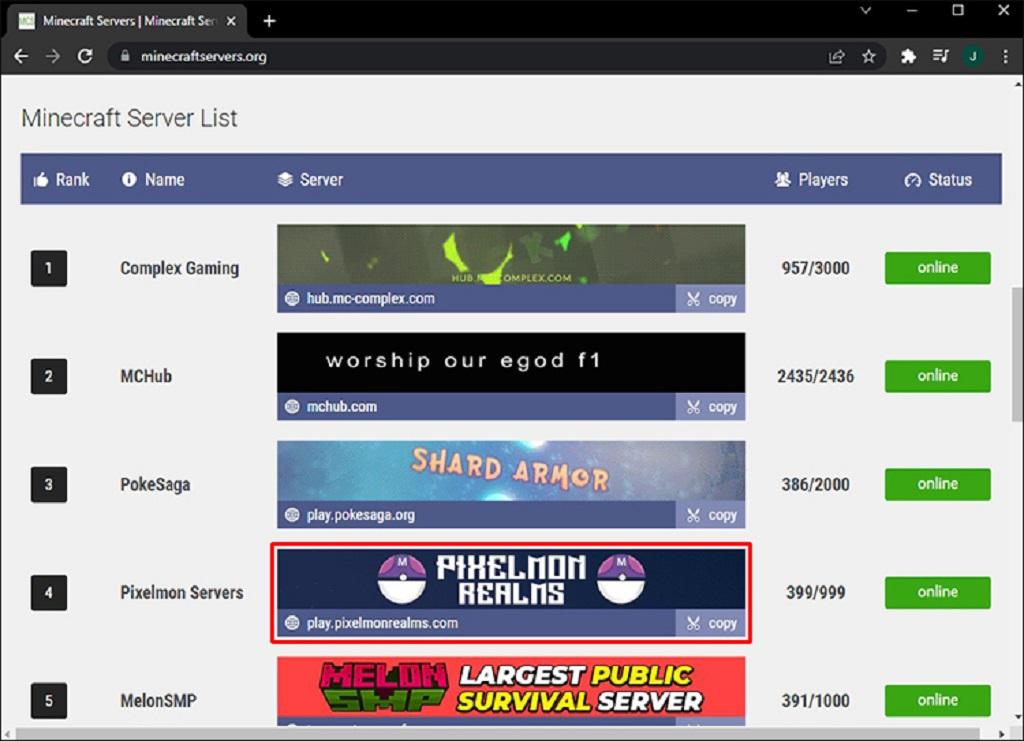Click the Pixelmon Realms banner image

click(511, 579)
